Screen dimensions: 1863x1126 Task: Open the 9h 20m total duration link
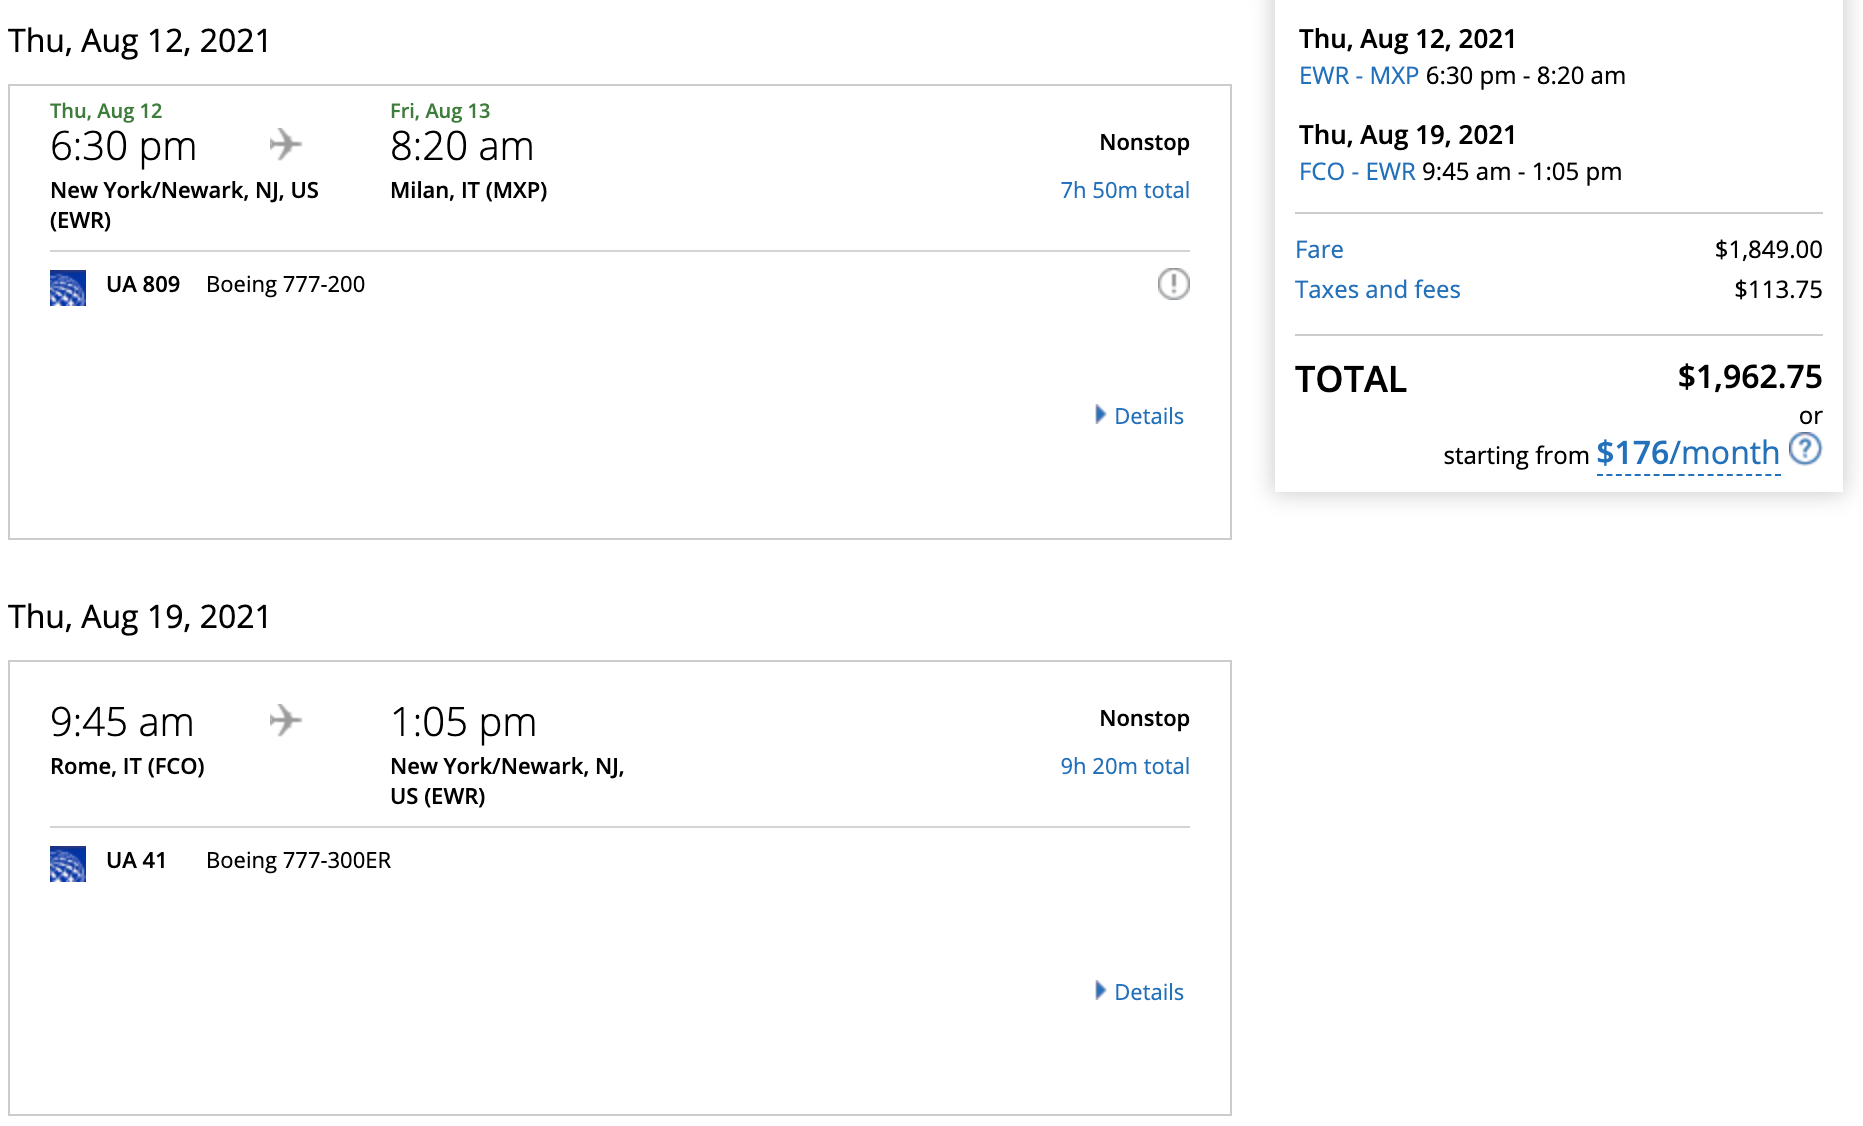(1124, 766)
